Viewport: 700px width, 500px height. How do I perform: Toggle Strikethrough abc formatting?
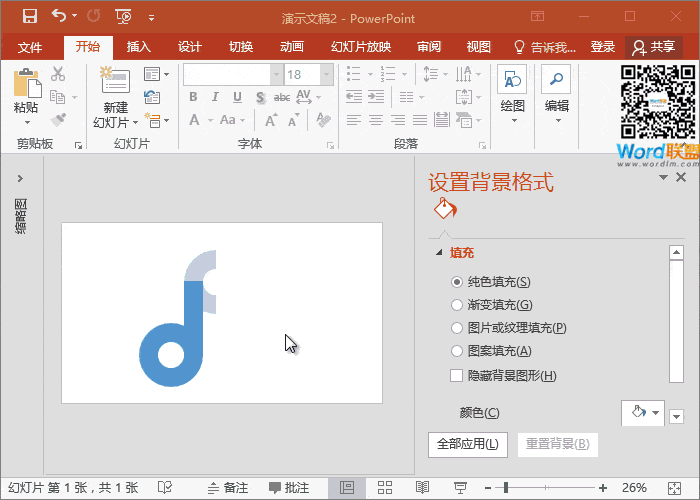coord(282,97)
